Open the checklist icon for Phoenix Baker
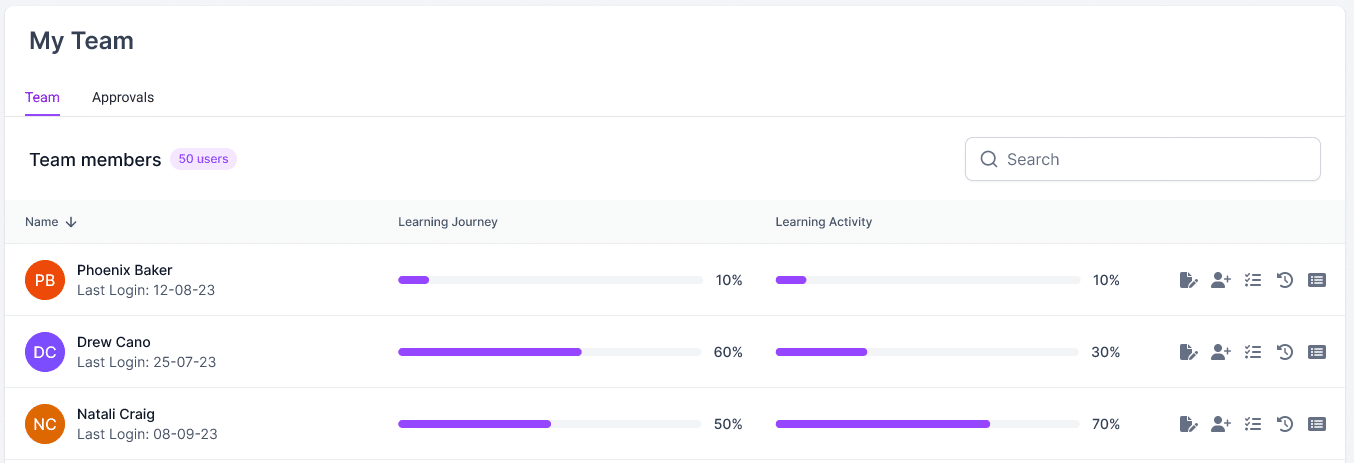Image resolution: width=1354 pixels, height=463 pixels. tap(1252, 280)
